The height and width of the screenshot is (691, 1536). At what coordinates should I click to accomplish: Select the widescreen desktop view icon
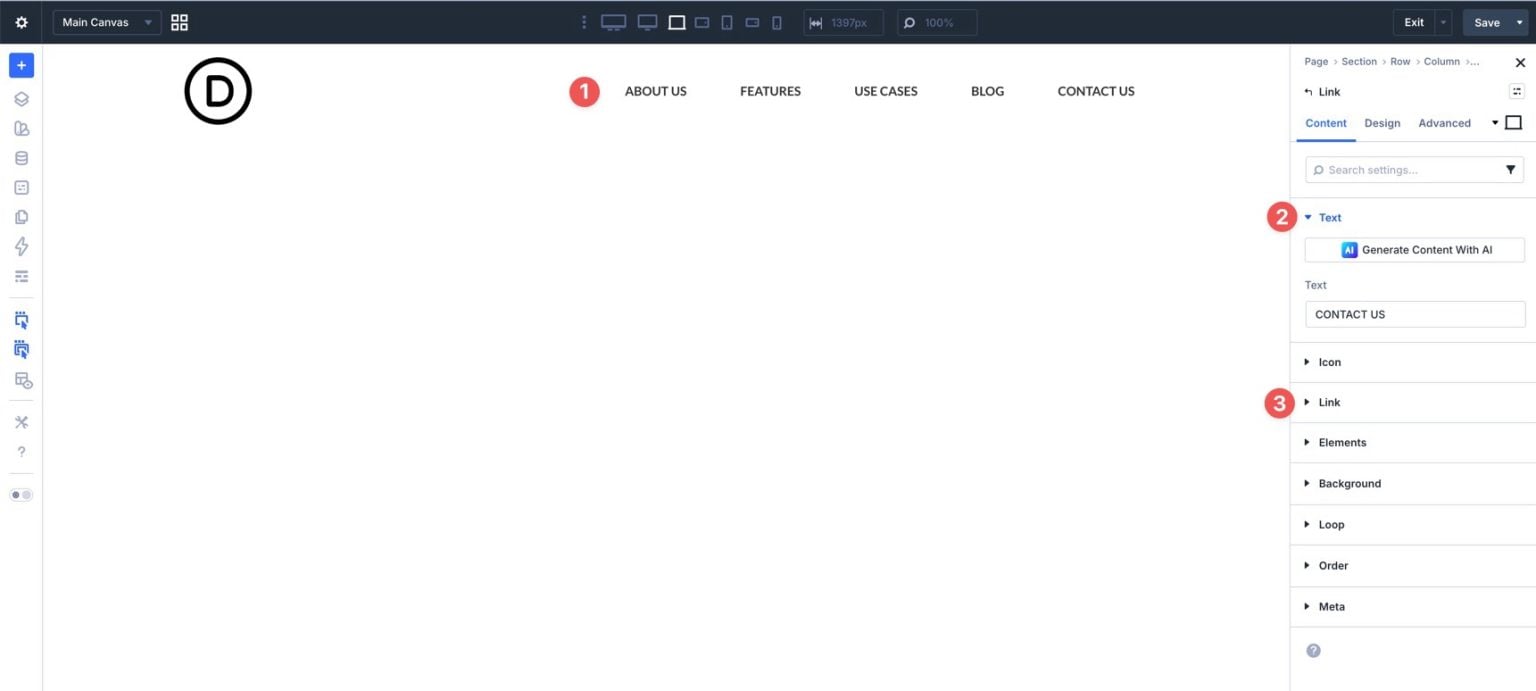(x=613, y=22)
